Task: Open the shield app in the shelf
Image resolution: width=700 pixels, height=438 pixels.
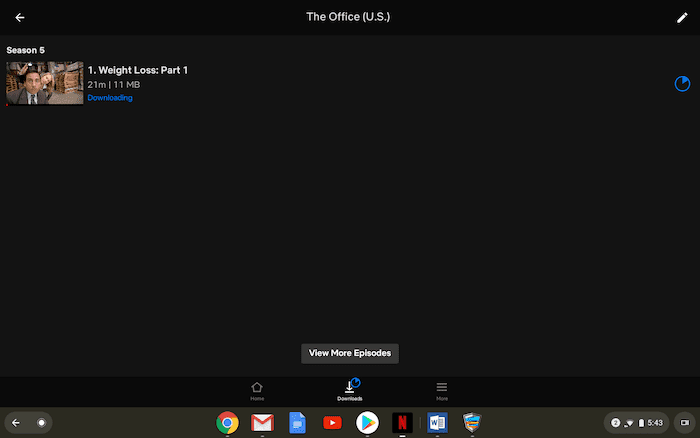Action: pyautogui.click(x=472, y=422)
